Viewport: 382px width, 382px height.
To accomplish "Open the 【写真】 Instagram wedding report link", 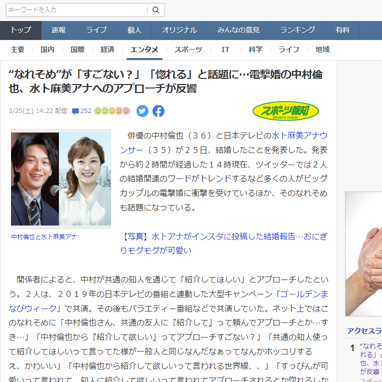I will [223, 243].
